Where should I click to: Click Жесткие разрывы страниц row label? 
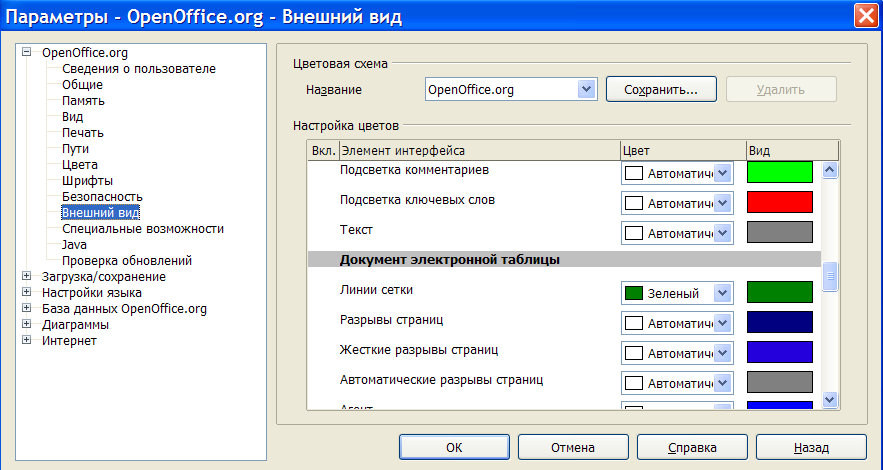point(419,350)
